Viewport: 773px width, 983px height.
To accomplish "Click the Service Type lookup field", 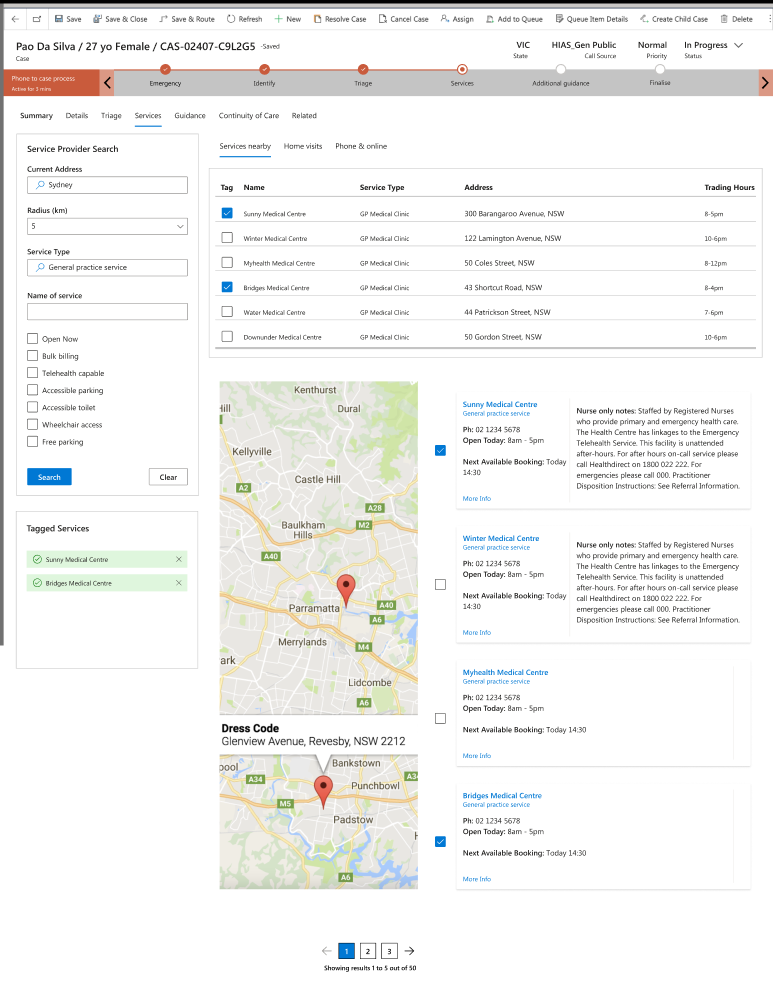I will pos(107,268).
